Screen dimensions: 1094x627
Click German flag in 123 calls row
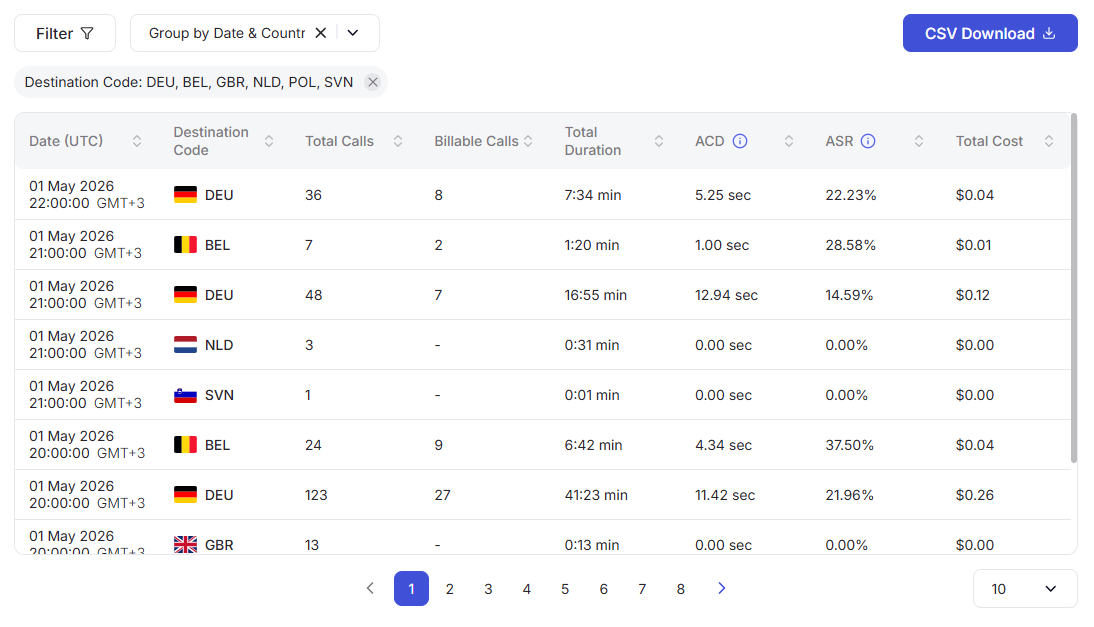coord(185,494)
